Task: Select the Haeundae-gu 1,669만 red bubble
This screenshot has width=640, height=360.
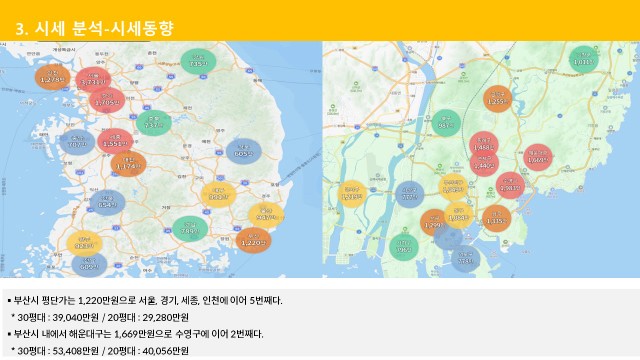Action: pyautogui.click(x=538, y=157)
